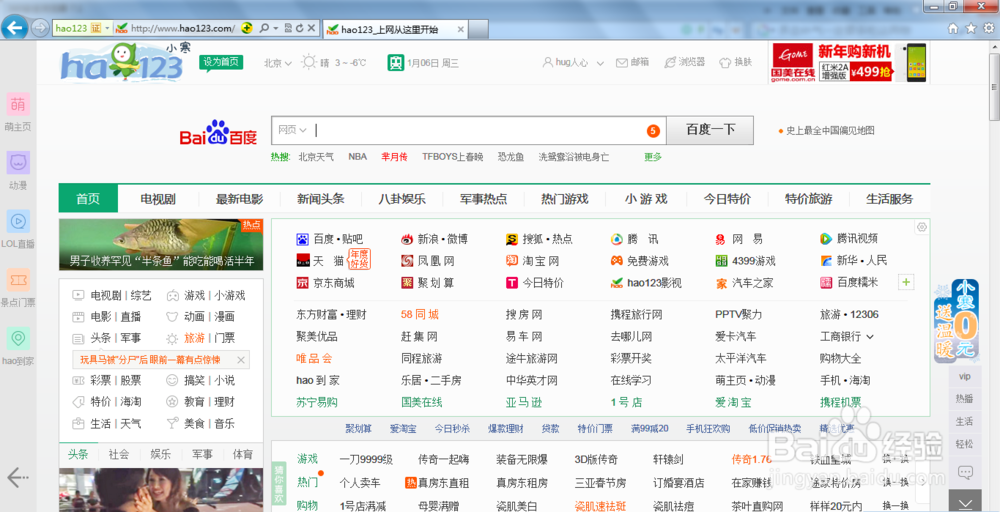Open the 邮箱 mail icon link
Image resolution: width=1000 pixels, height=512 pixels.
tap(632, 62)
